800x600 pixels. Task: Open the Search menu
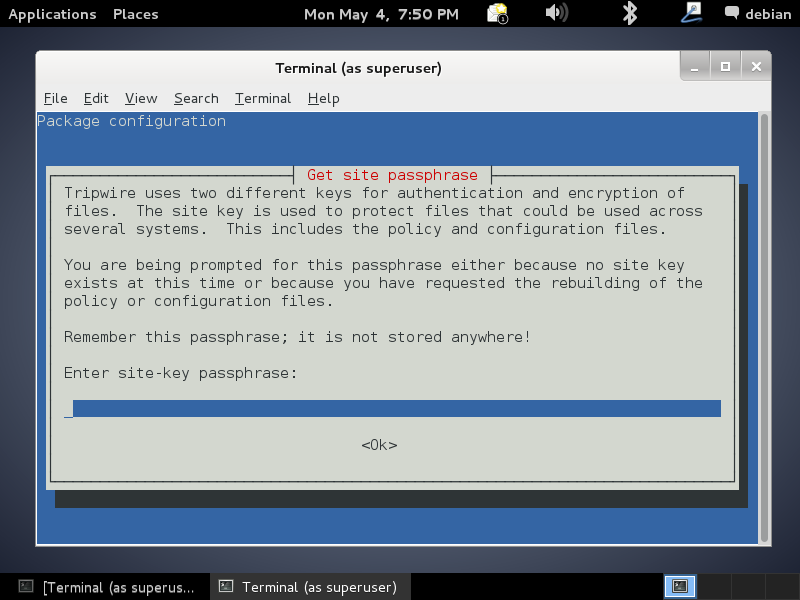coord(196,98)
